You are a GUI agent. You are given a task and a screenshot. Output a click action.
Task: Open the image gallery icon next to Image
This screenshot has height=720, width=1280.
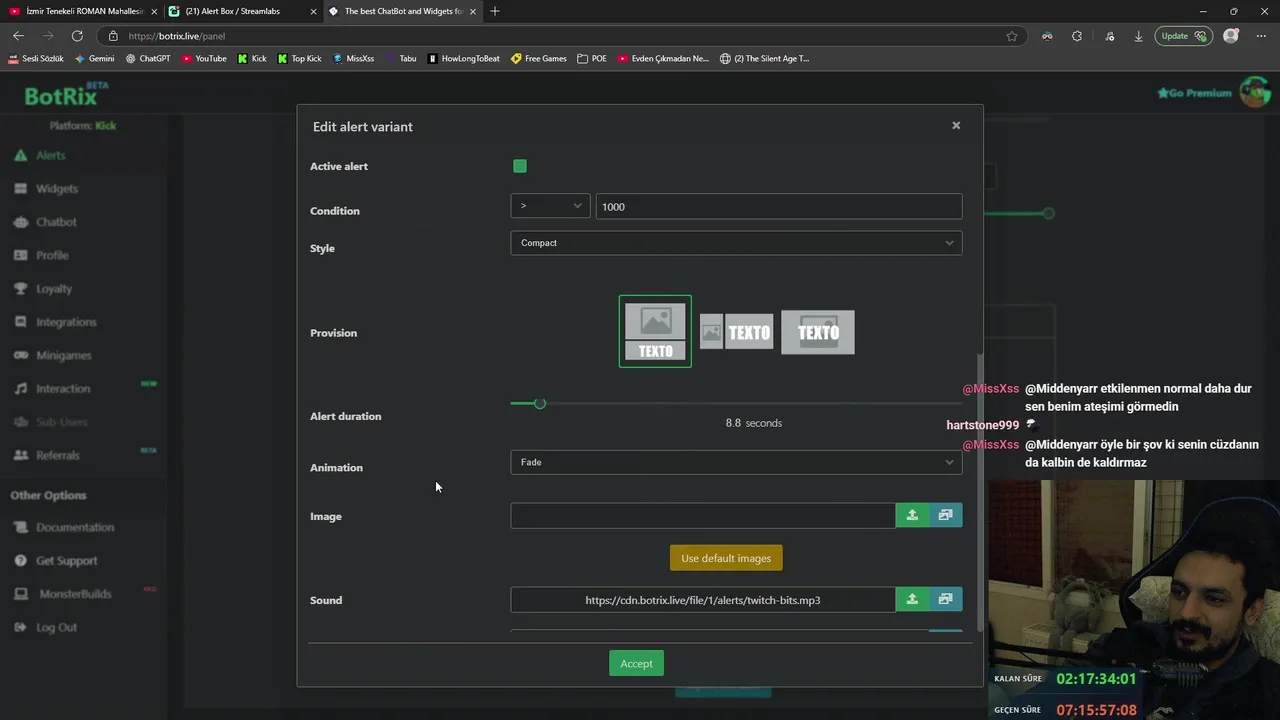point(945,515)
